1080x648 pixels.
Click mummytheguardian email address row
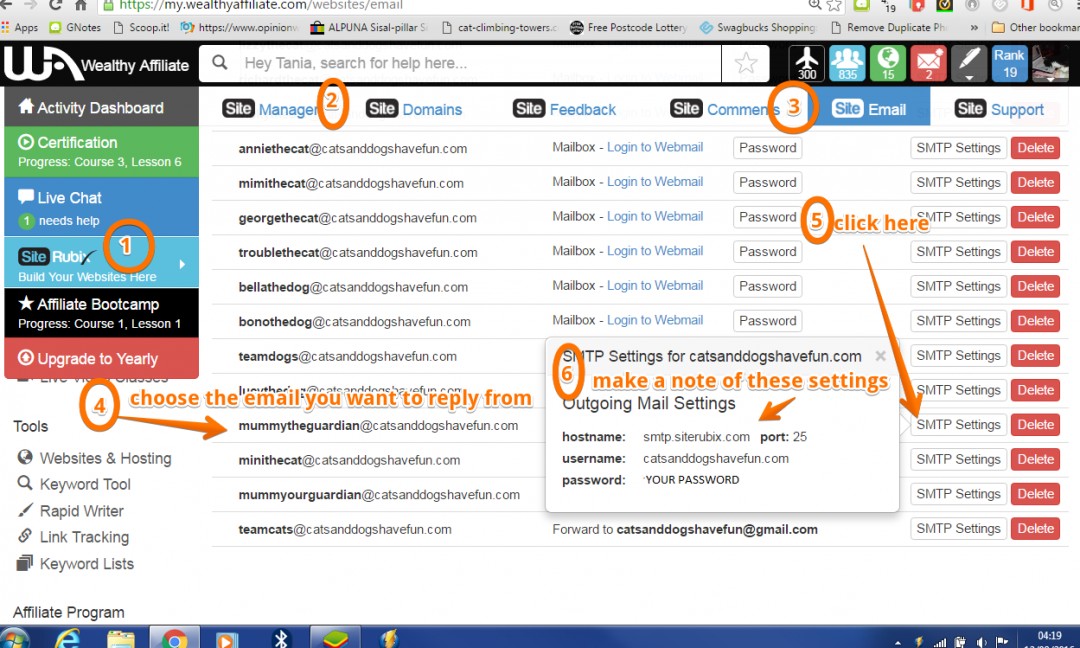tap(378, 426)
